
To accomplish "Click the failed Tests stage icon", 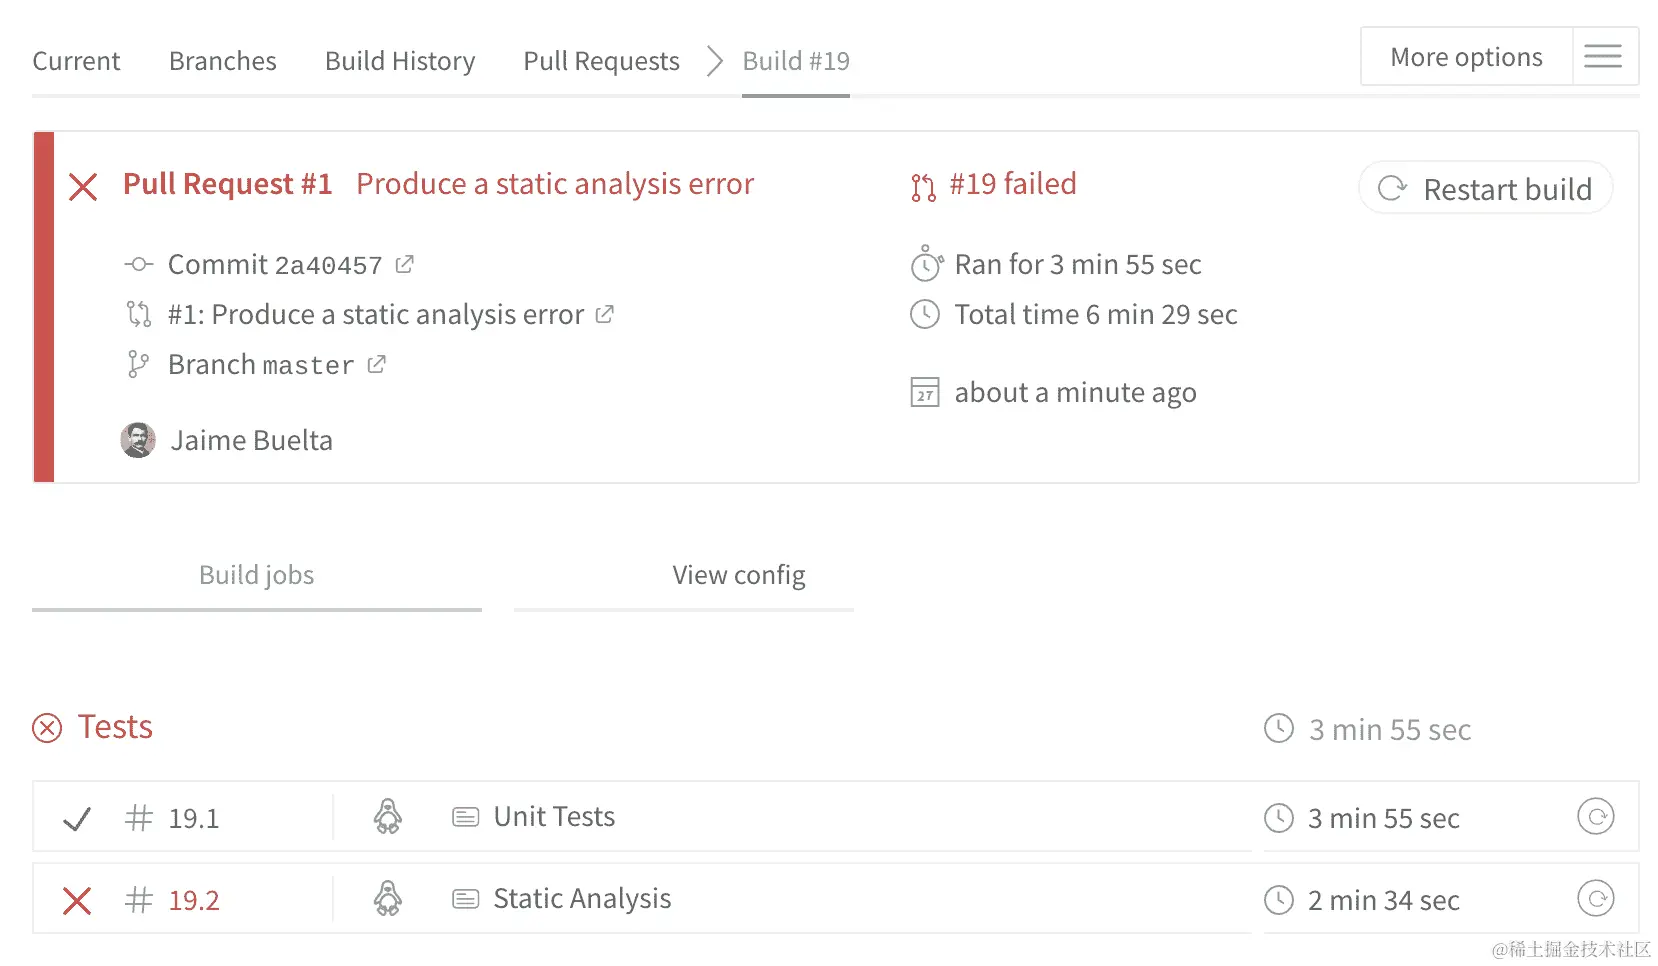I will click(47, 728).
